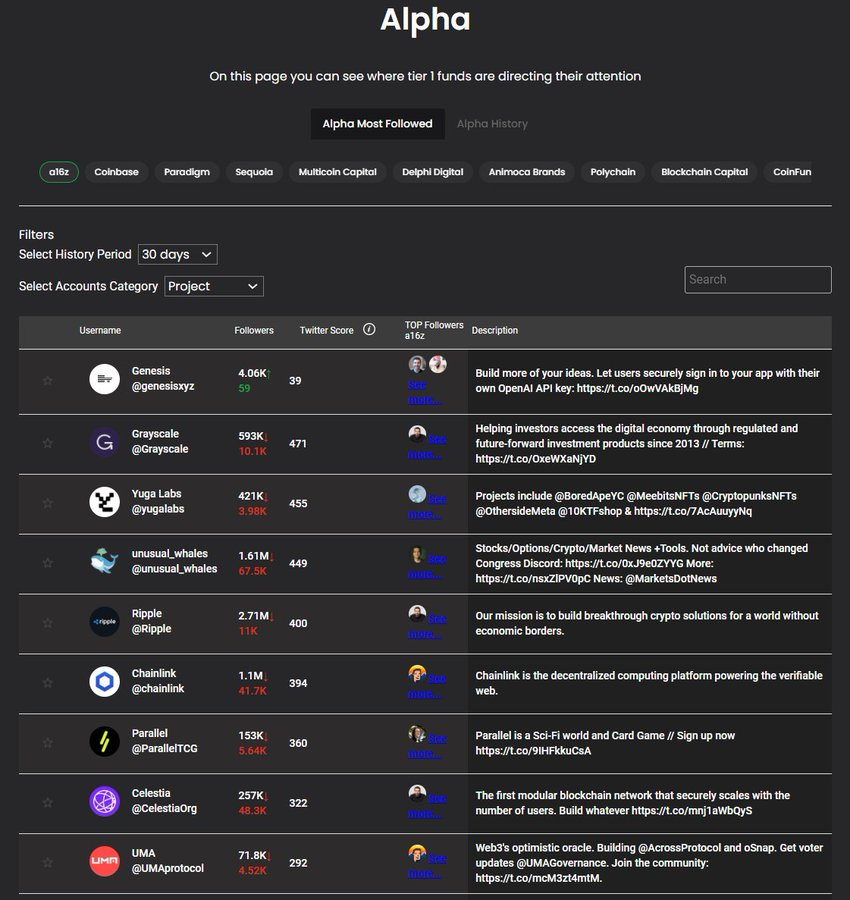
Task: Click top follower avatar in UMA row
Action: pyautogui.click(x=417, y=853)
